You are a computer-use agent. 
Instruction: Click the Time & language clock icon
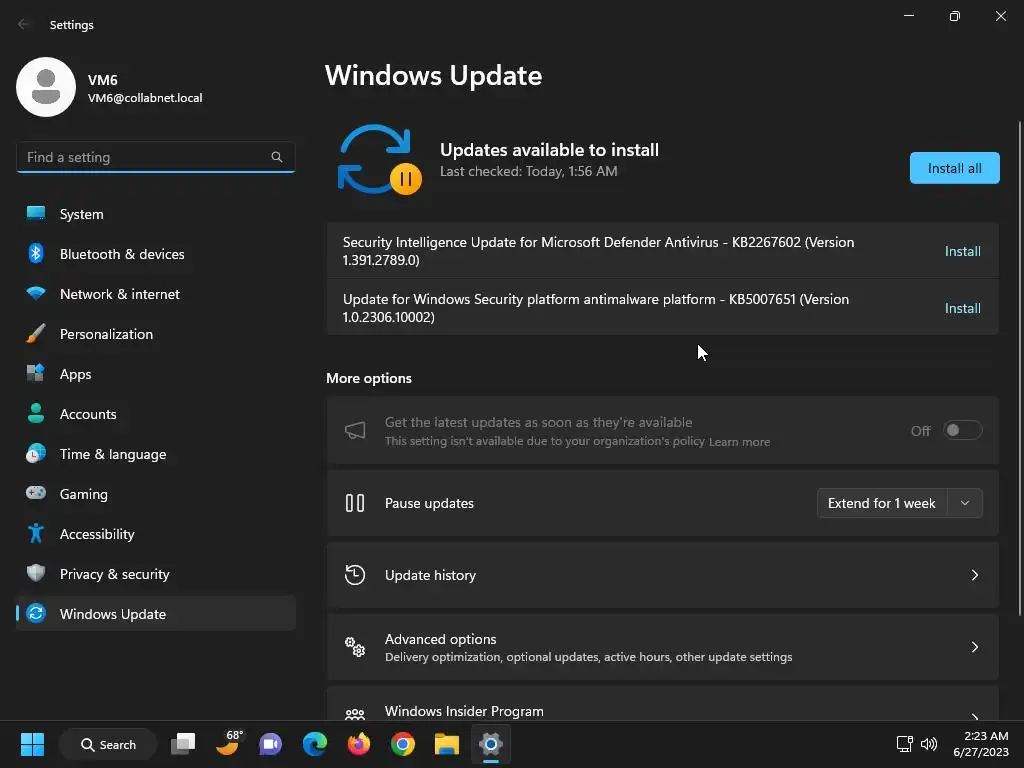[36, 453]
